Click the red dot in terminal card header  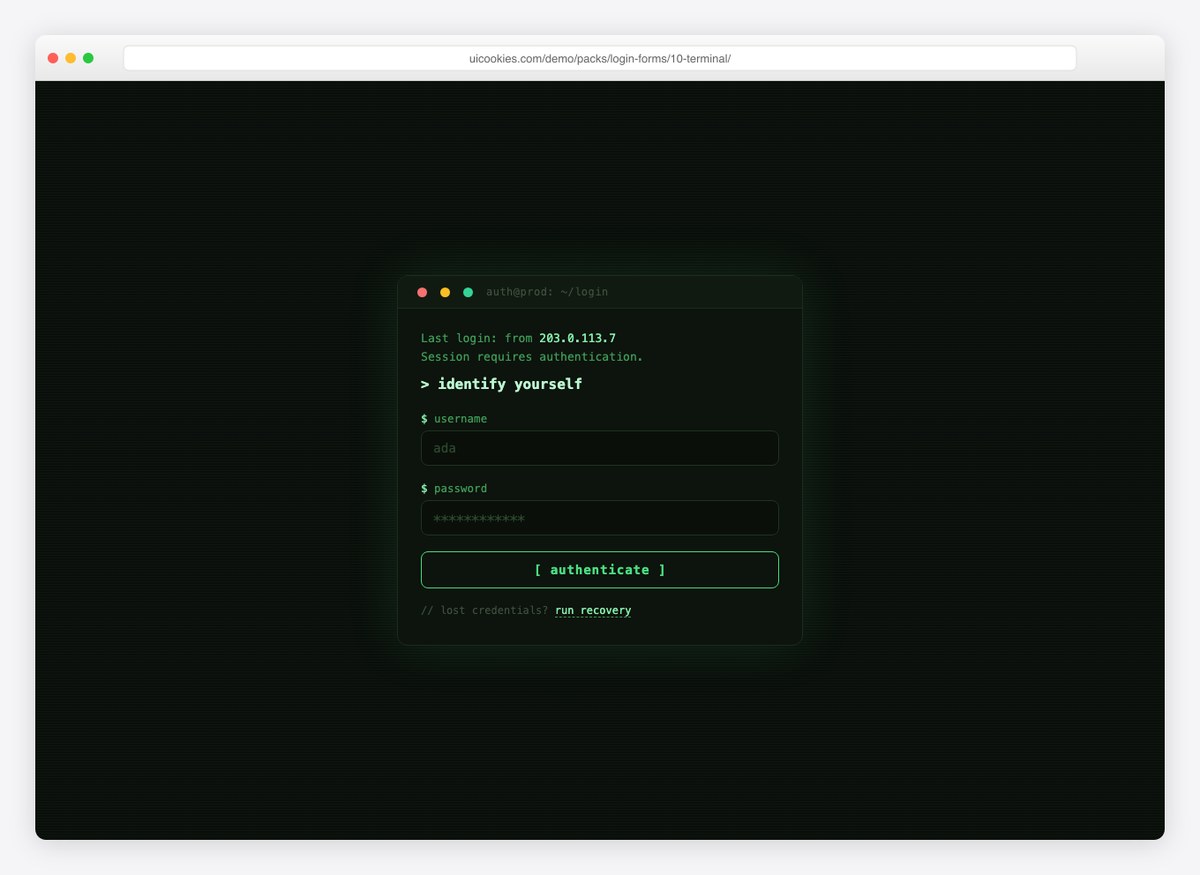[422, 292]
